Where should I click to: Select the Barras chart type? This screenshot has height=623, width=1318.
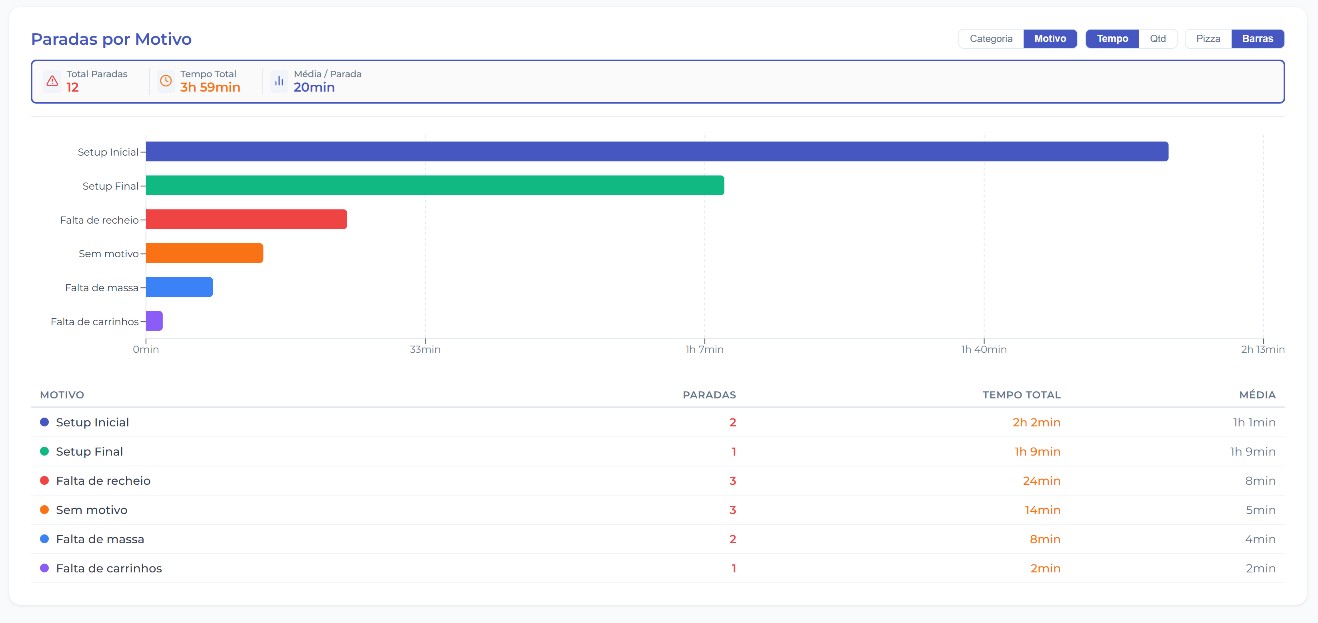[x=1258, y=39]
